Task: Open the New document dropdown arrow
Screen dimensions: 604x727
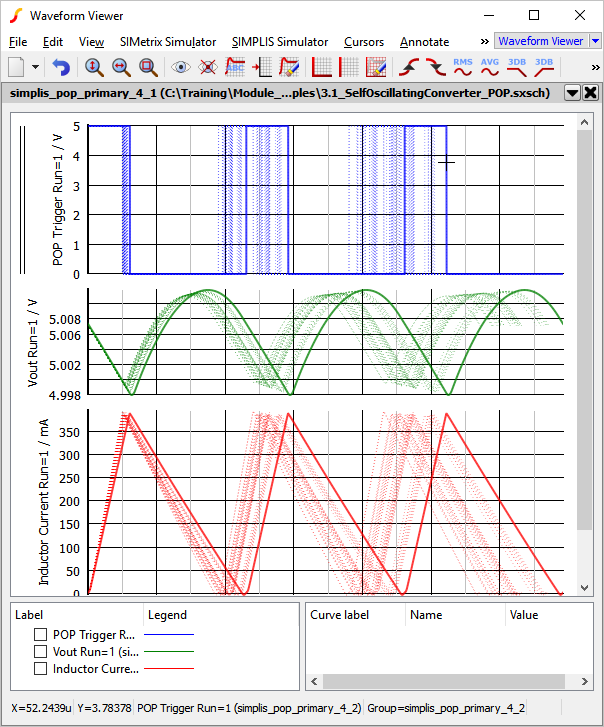Action: pos(36,67)
